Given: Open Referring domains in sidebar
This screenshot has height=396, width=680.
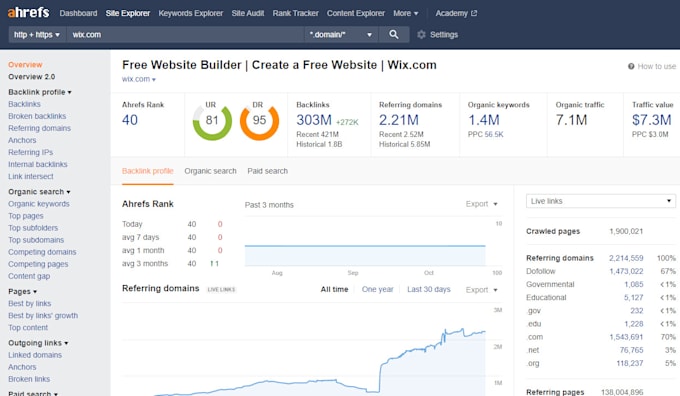Looking at the screenshot, I should [39, 128].
